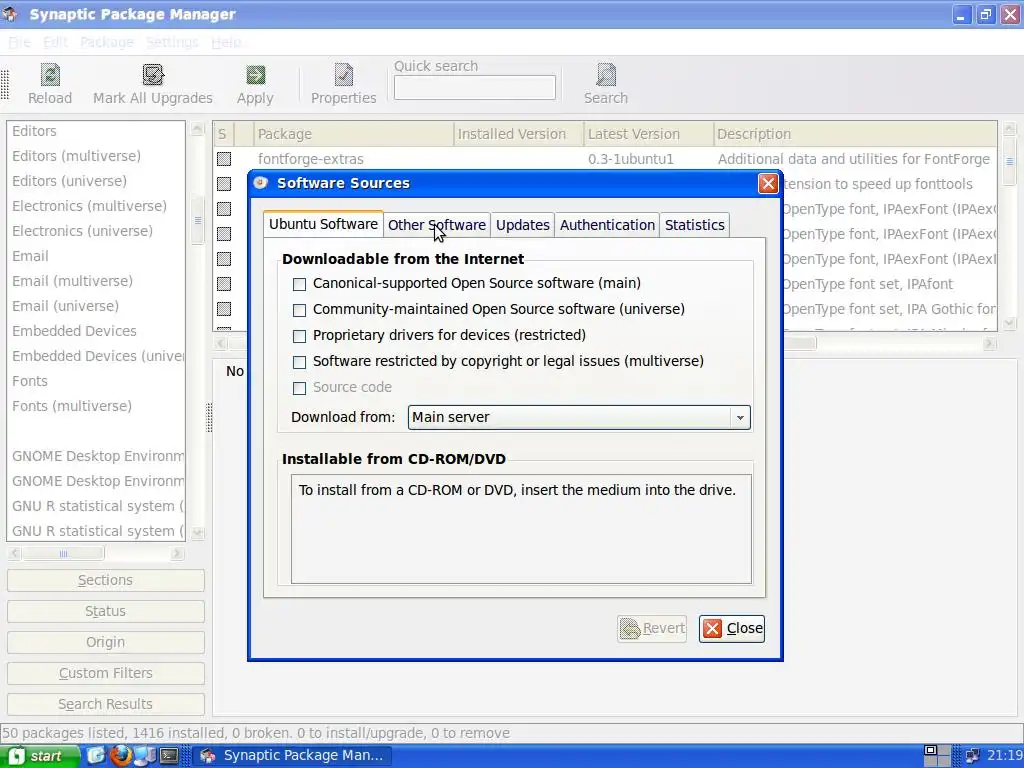1024x768 pixels.
Task: Click the CD-ROM/DVD sources list box
Action: click(x=521, y=529)
